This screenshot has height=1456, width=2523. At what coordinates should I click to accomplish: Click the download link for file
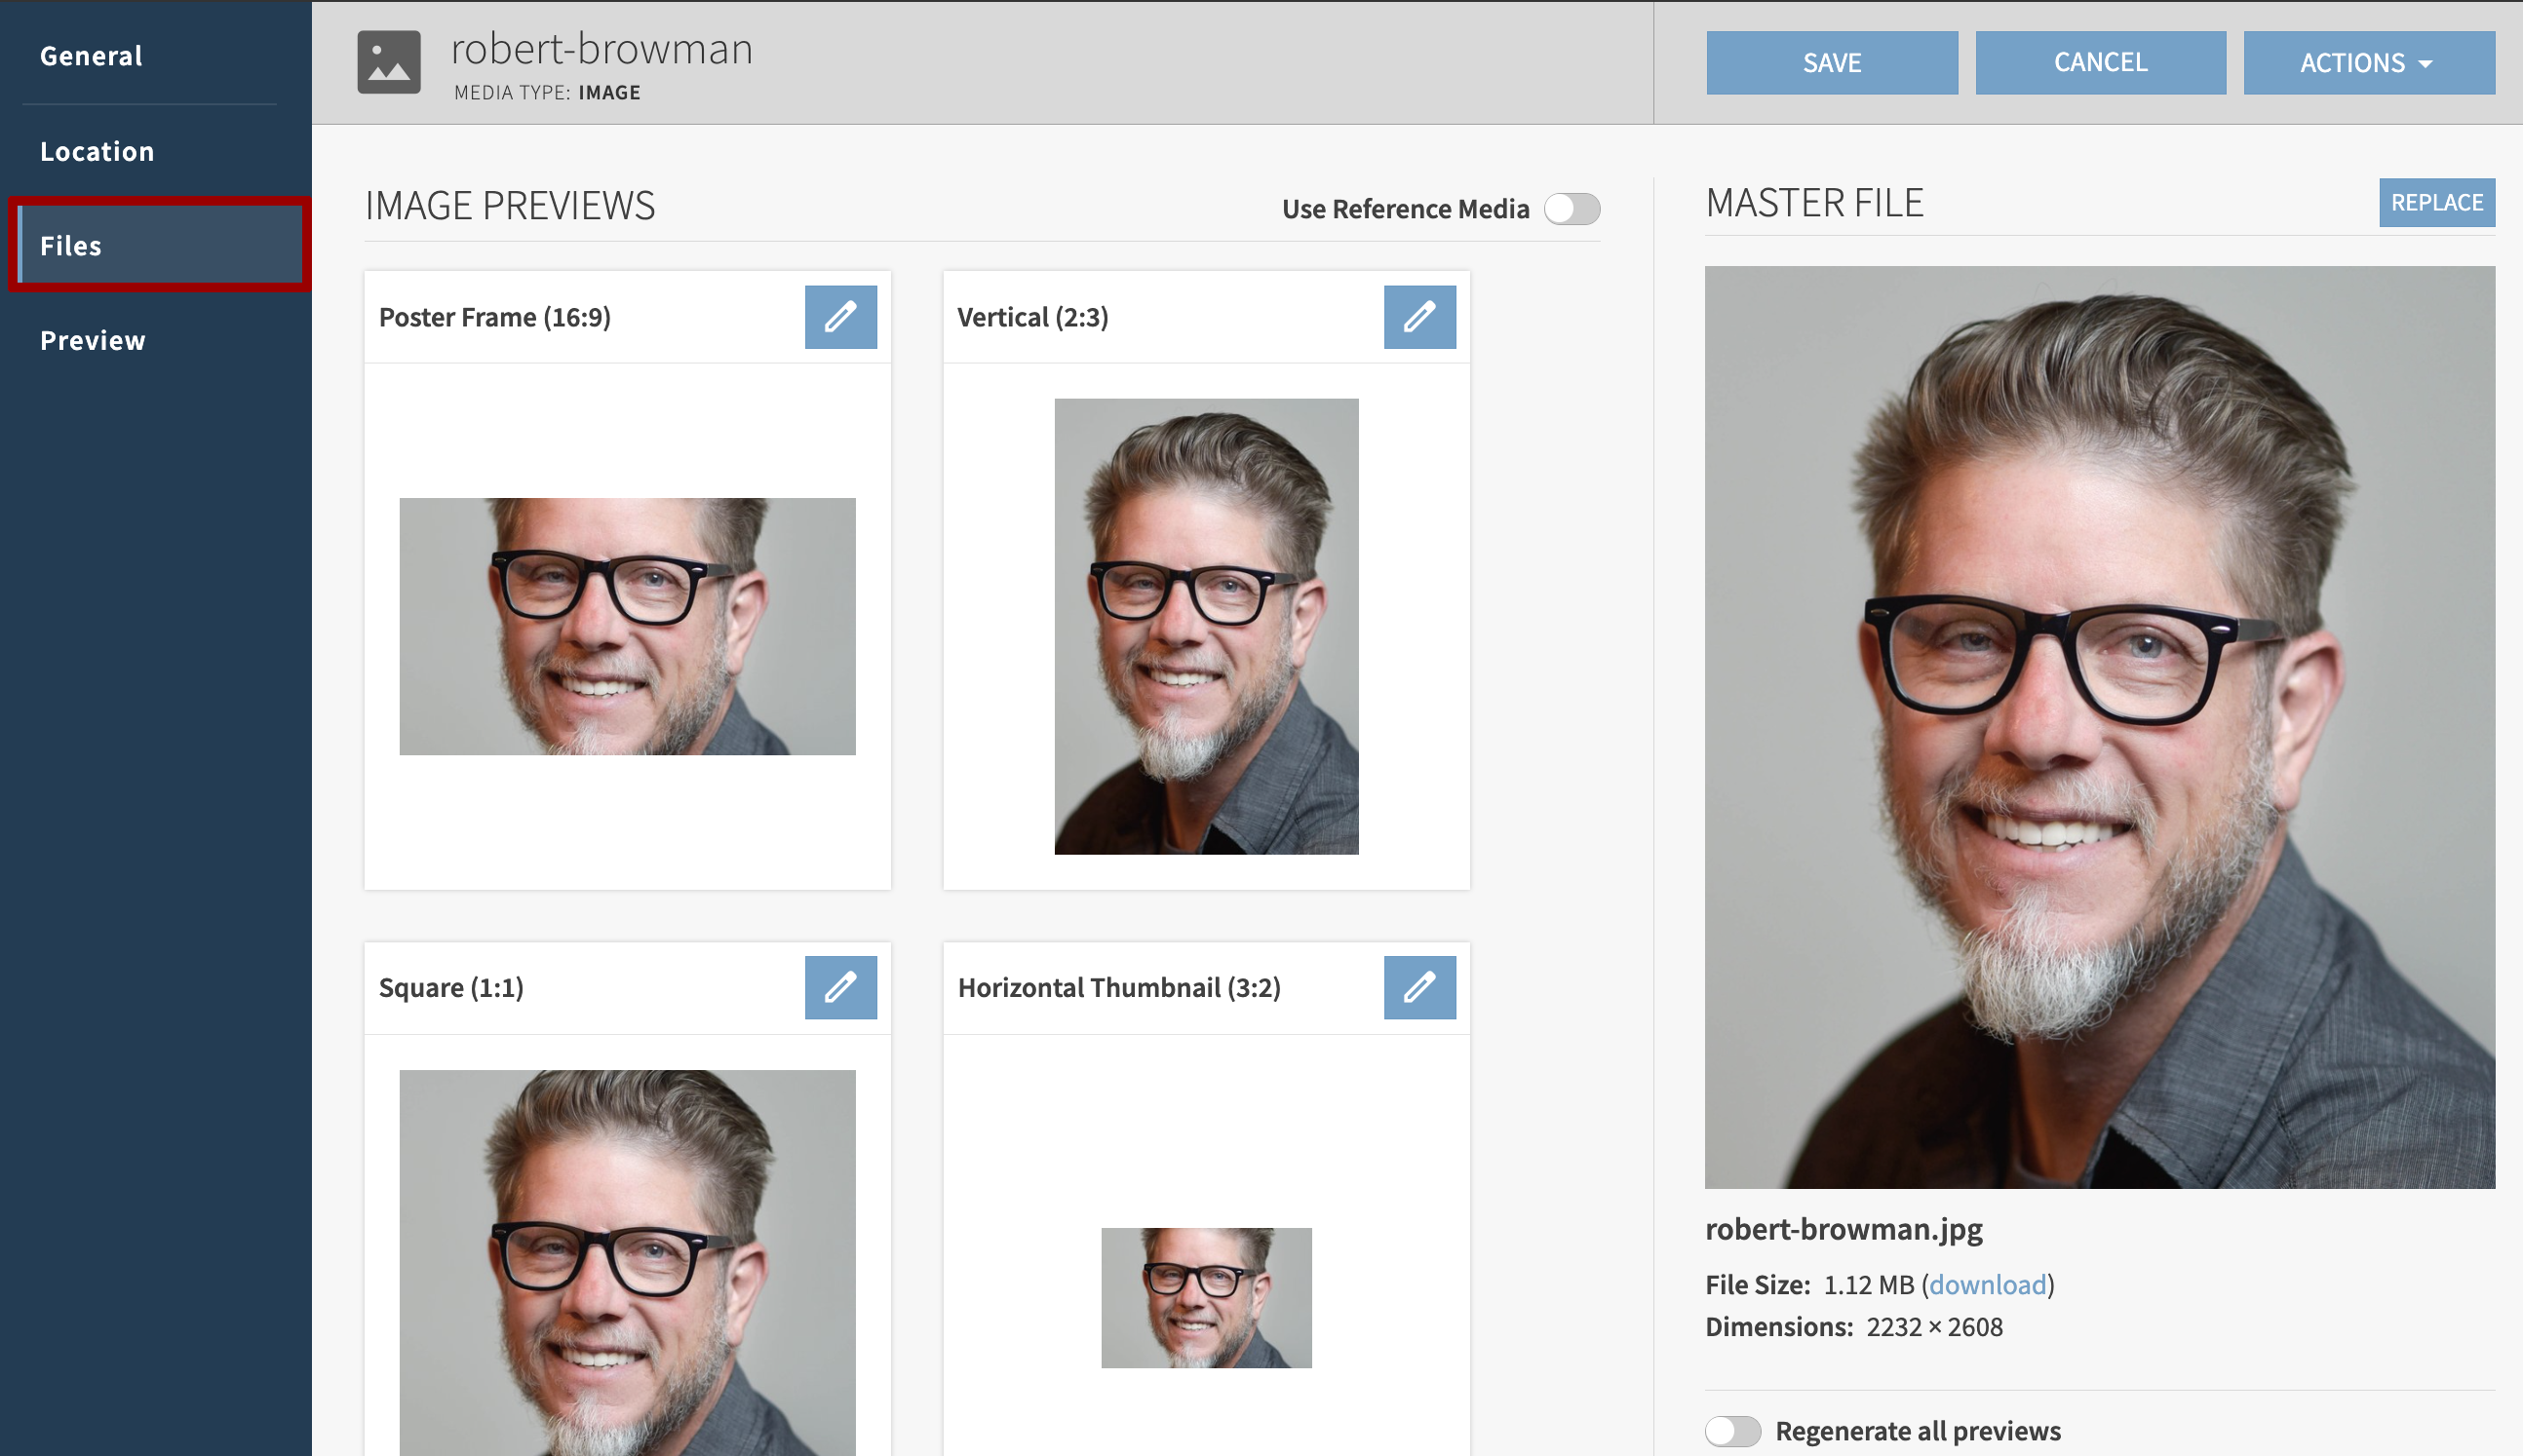click(x=1987, y=1284)
